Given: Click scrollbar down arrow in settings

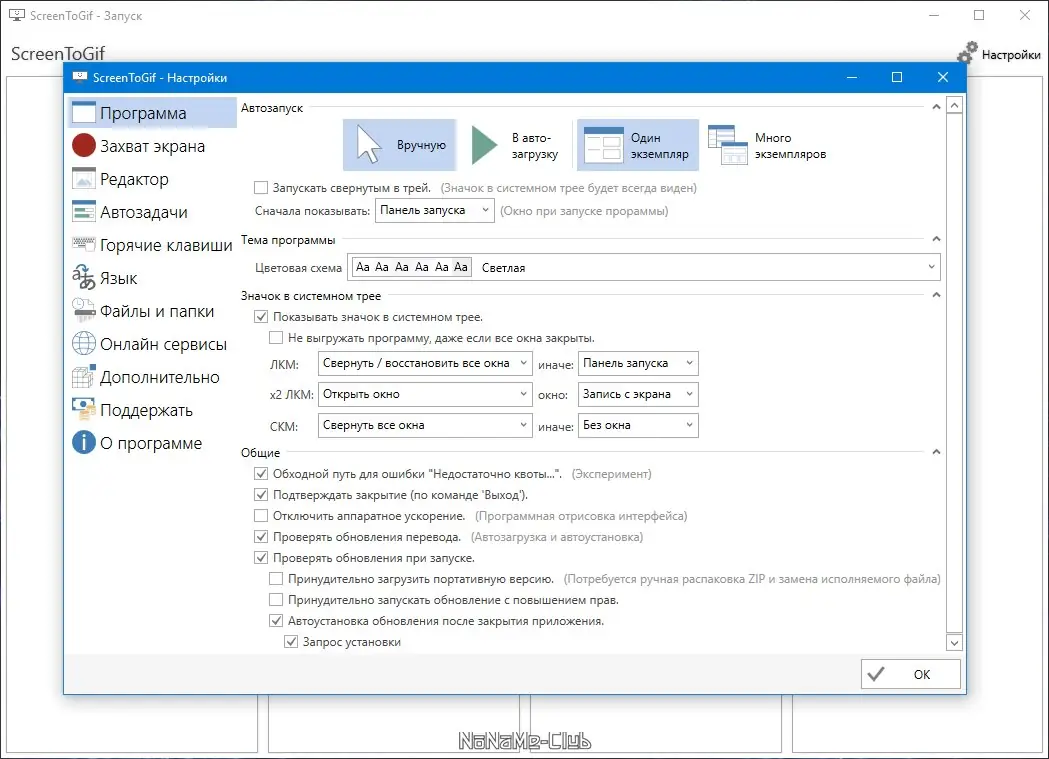Looking at the screenshot, I should pyautogui.click(x=955, y=643).
